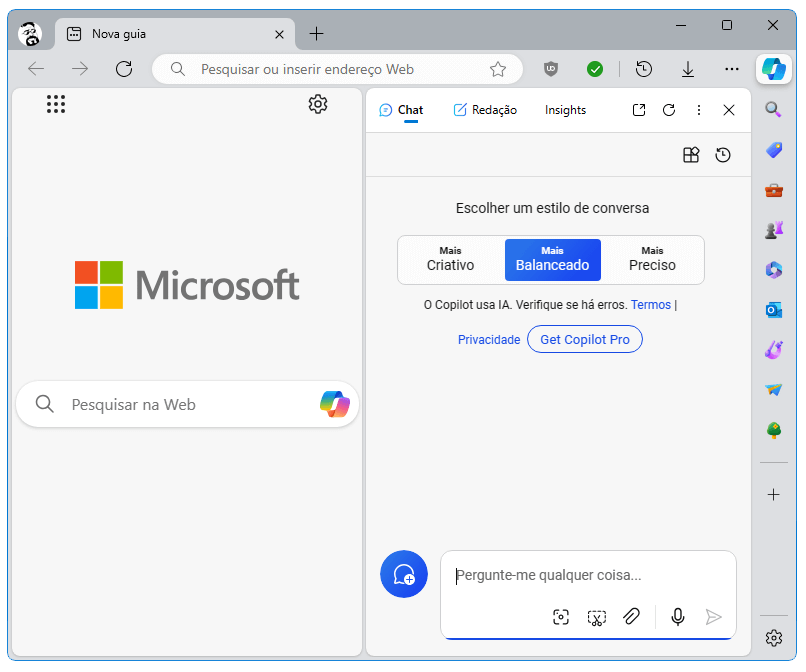Select the Mais Balanceado conversation style
This screenshot has width=806, height=672.
coord(553,260)
